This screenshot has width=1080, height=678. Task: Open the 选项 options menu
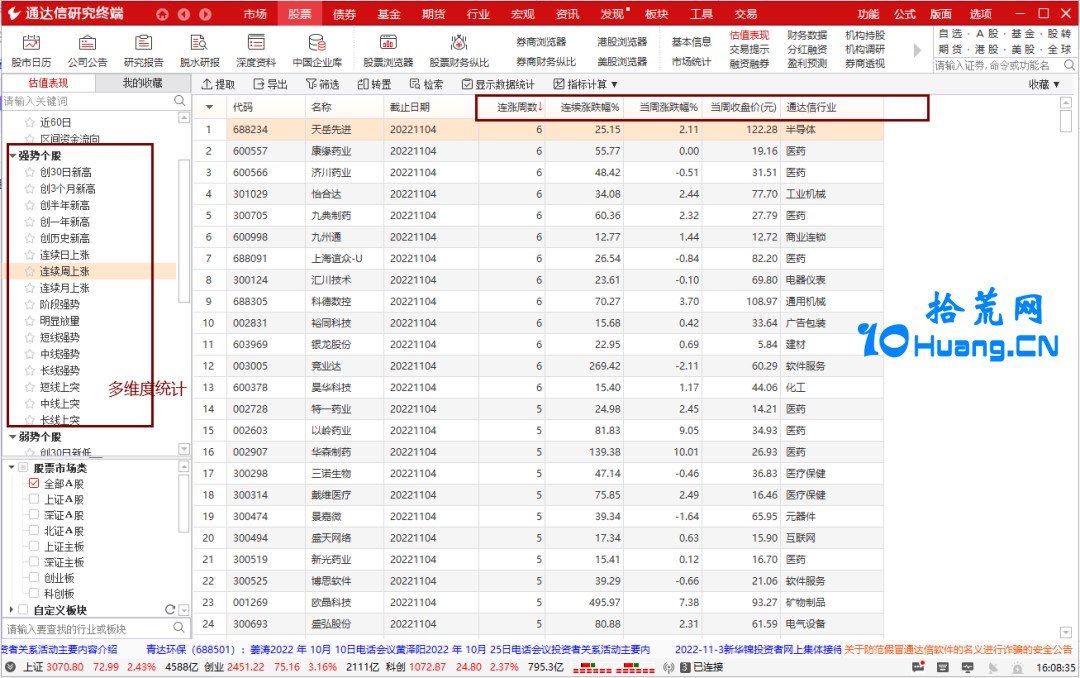click(981, 14)
